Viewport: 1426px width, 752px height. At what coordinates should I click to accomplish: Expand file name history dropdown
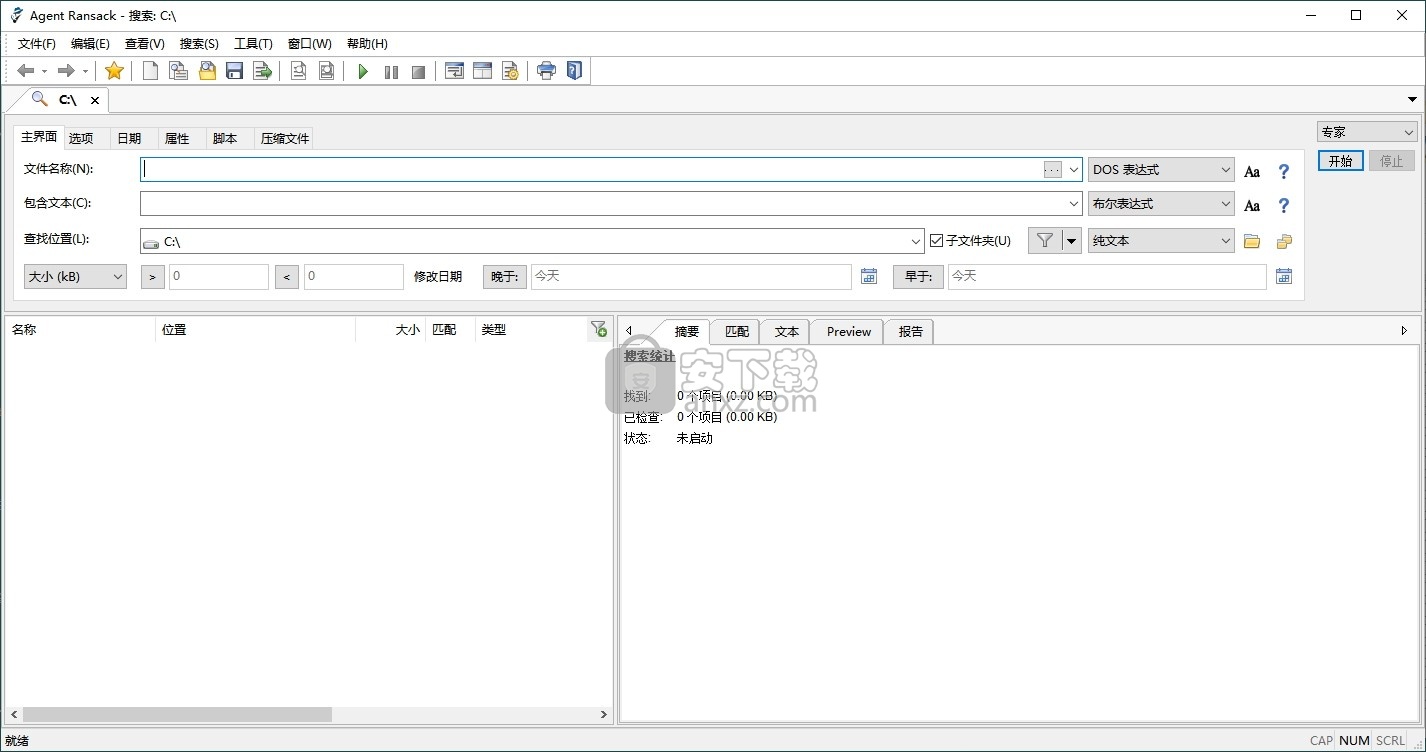coord(1074,170)
